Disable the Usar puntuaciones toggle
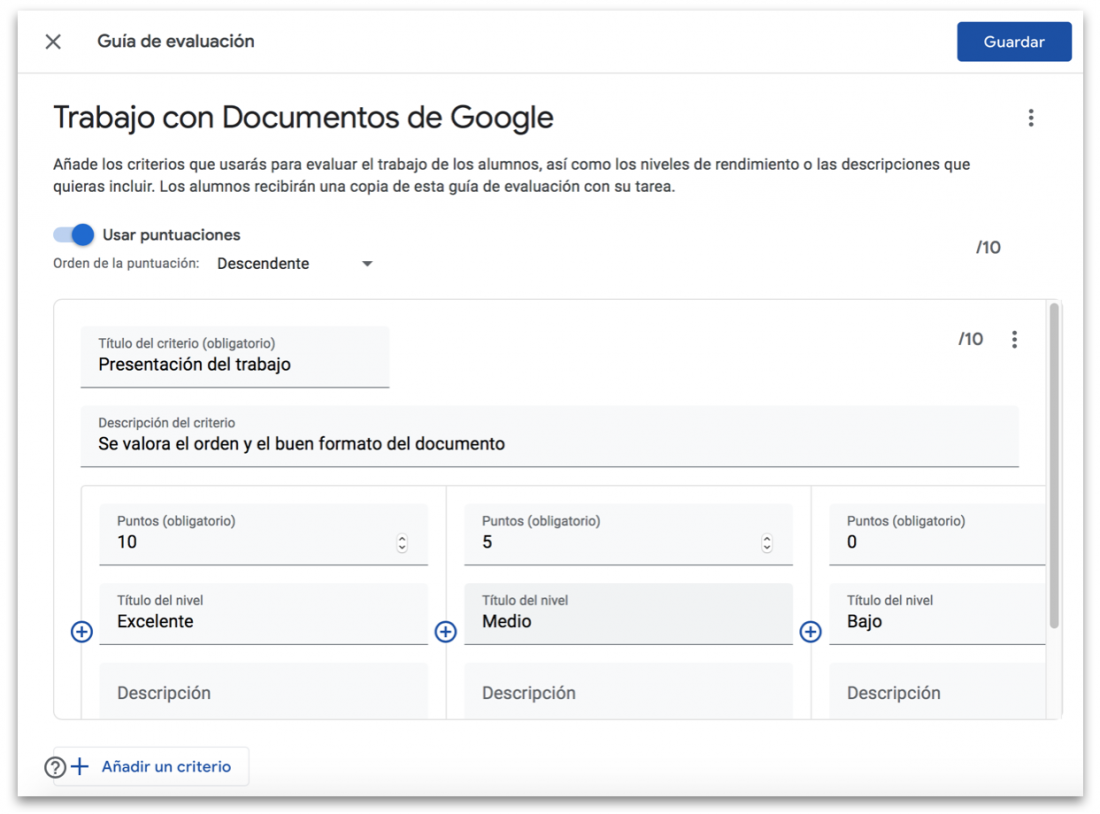The image size is (1100, 814). click(x=71, y=234)
